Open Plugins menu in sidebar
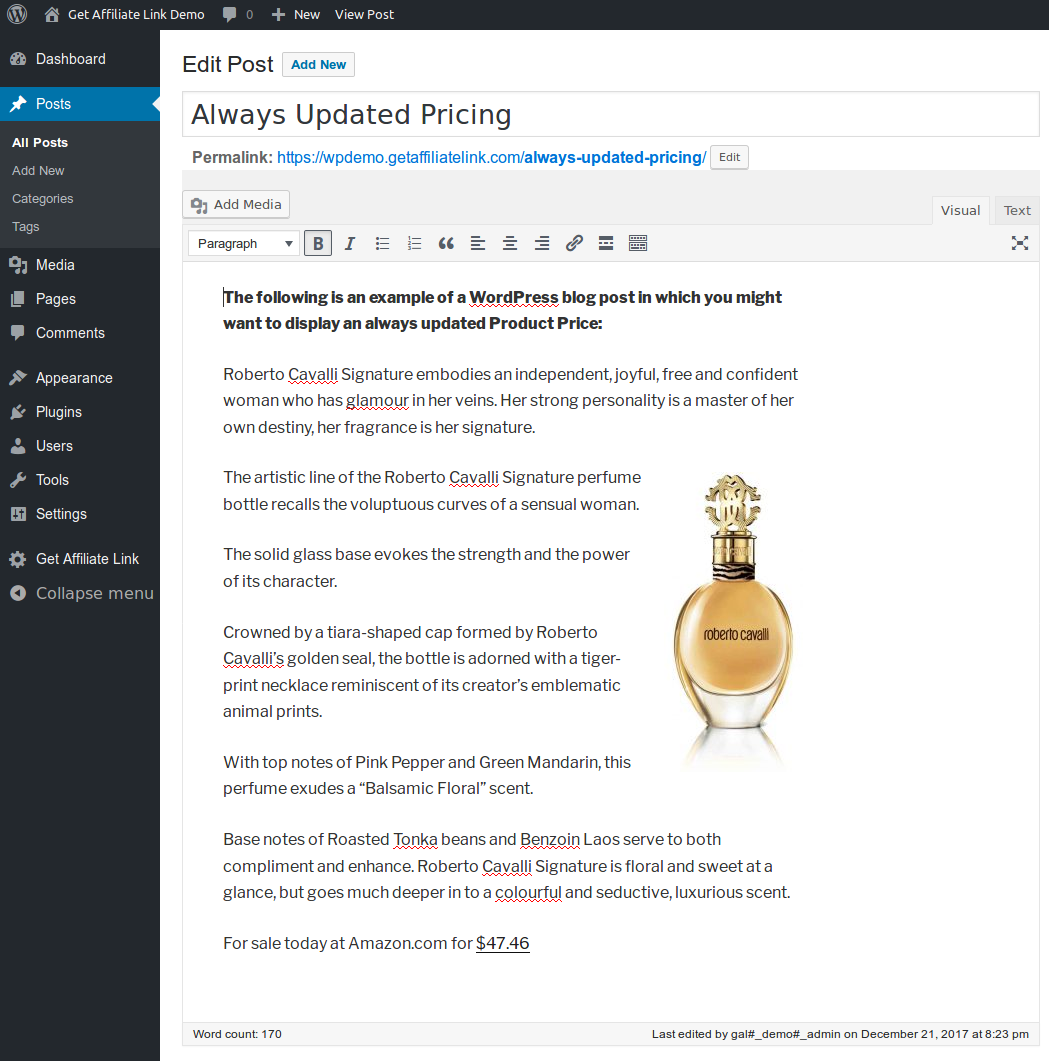 [80, 411]
